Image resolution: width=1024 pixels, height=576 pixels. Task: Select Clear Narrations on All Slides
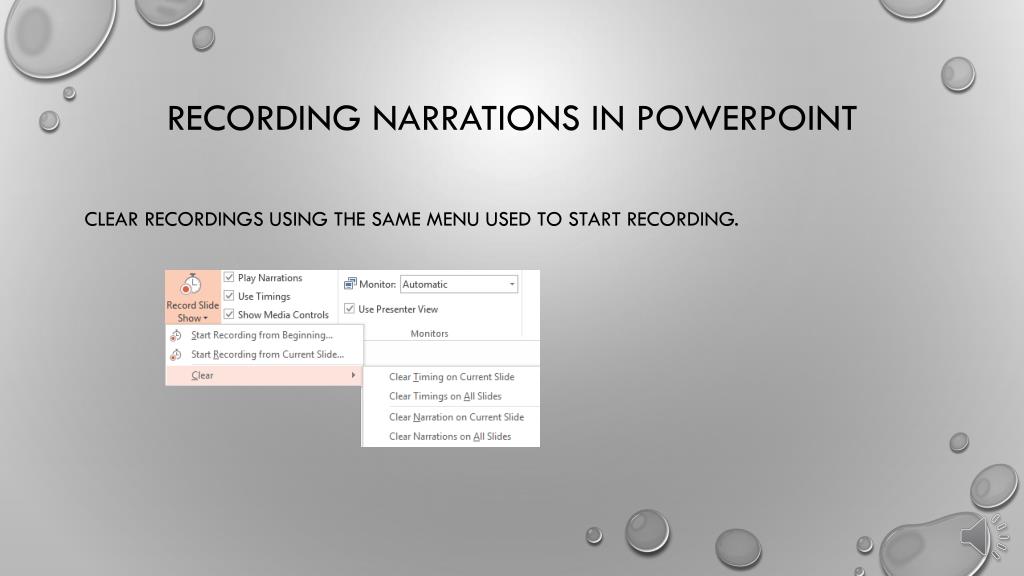[451, 437]
